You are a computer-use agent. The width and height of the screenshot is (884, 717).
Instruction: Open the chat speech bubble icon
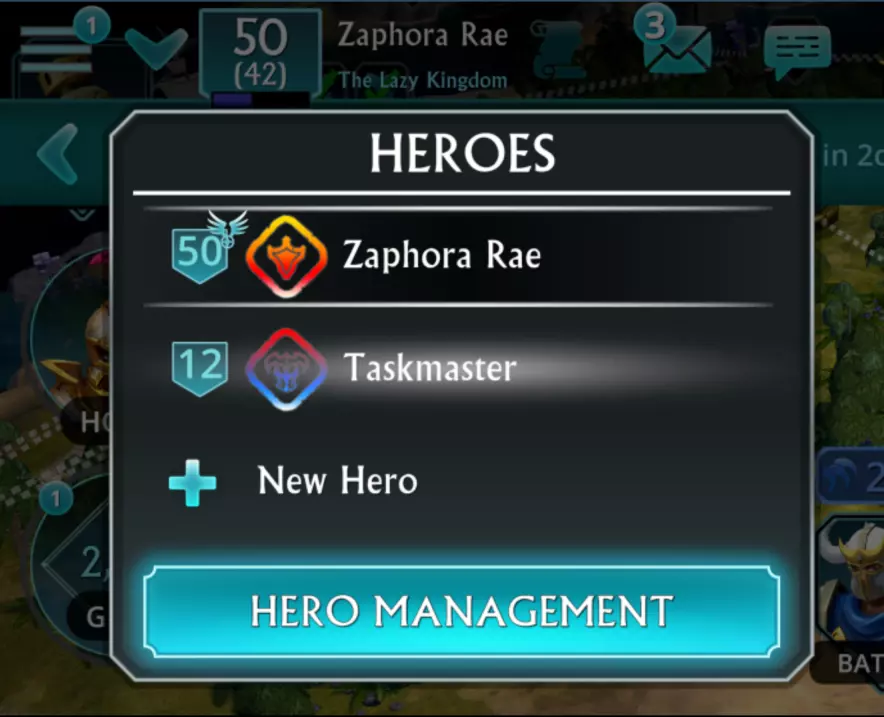(x=797, y=50)
